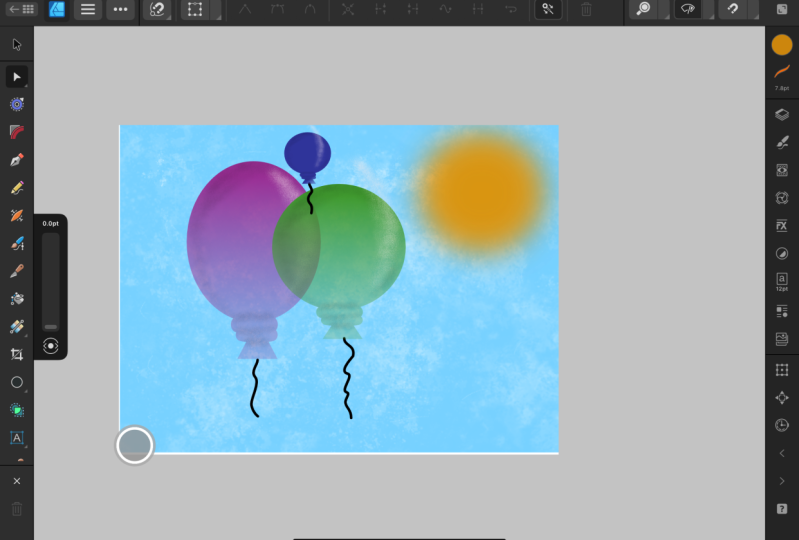
Task: Open the FX Layer Effects studio
Action: click(782, 225)
